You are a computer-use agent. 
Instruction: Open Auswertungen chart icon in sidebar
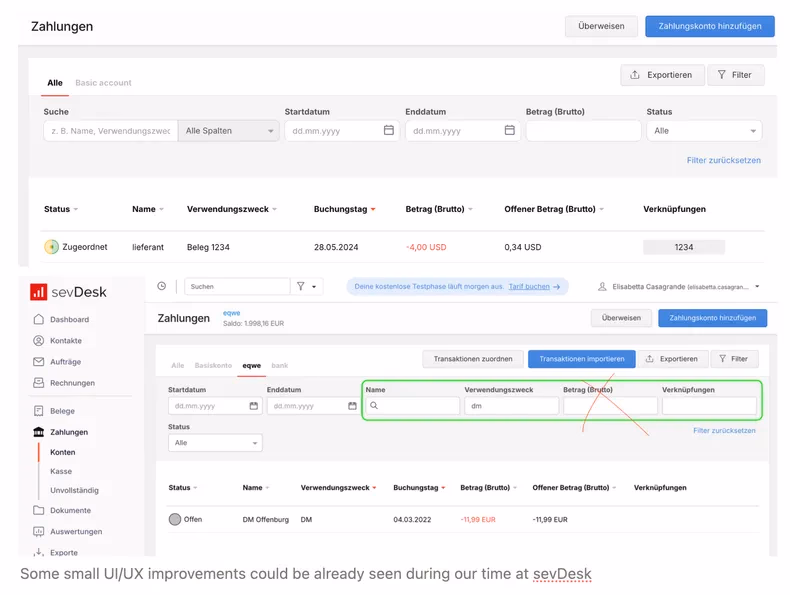coord(38,532)
